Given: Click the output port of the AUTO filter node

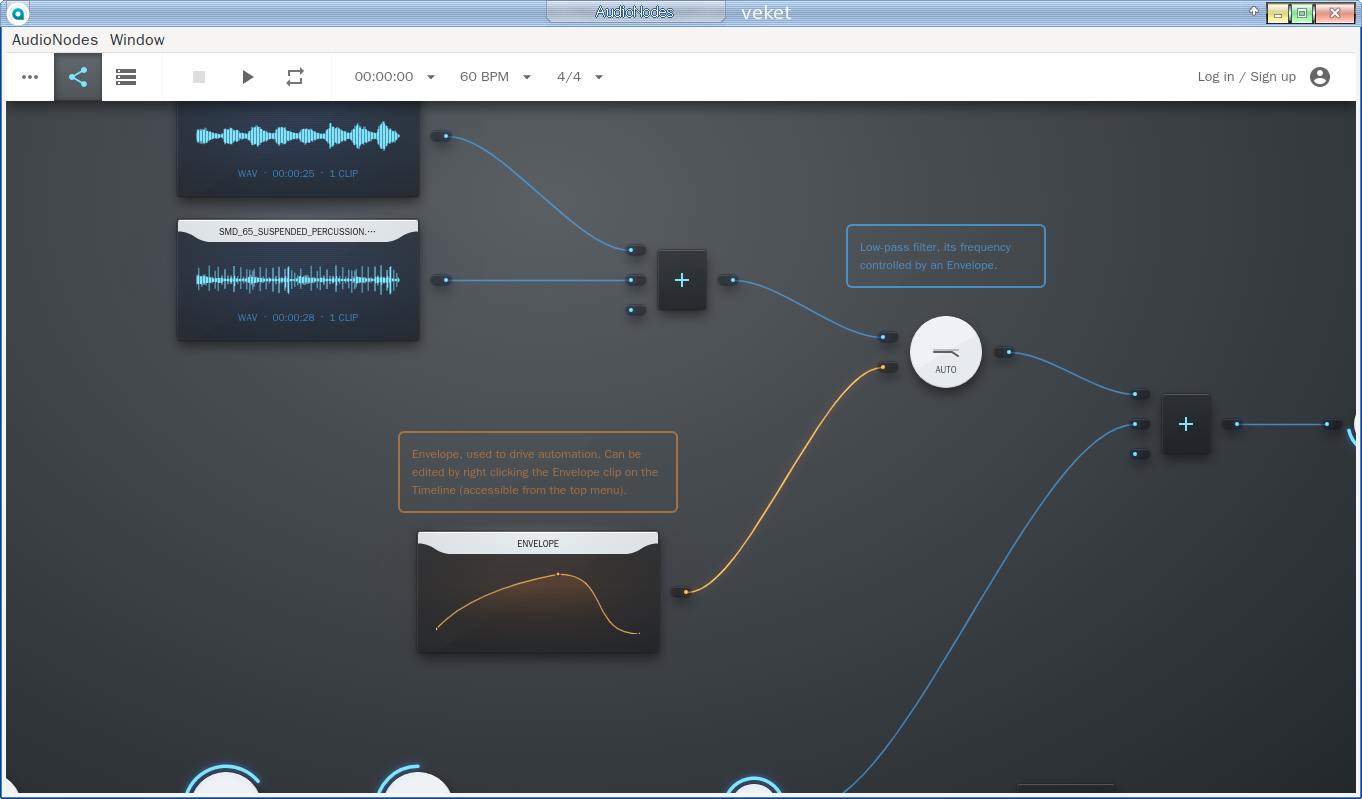Looking at the screenshot, I should [x=1004, y=352].
